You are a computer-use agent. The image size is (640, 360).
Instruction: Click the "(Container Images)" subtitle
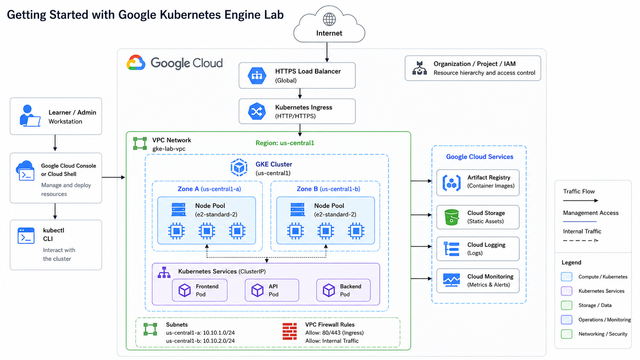click(491, 186)
